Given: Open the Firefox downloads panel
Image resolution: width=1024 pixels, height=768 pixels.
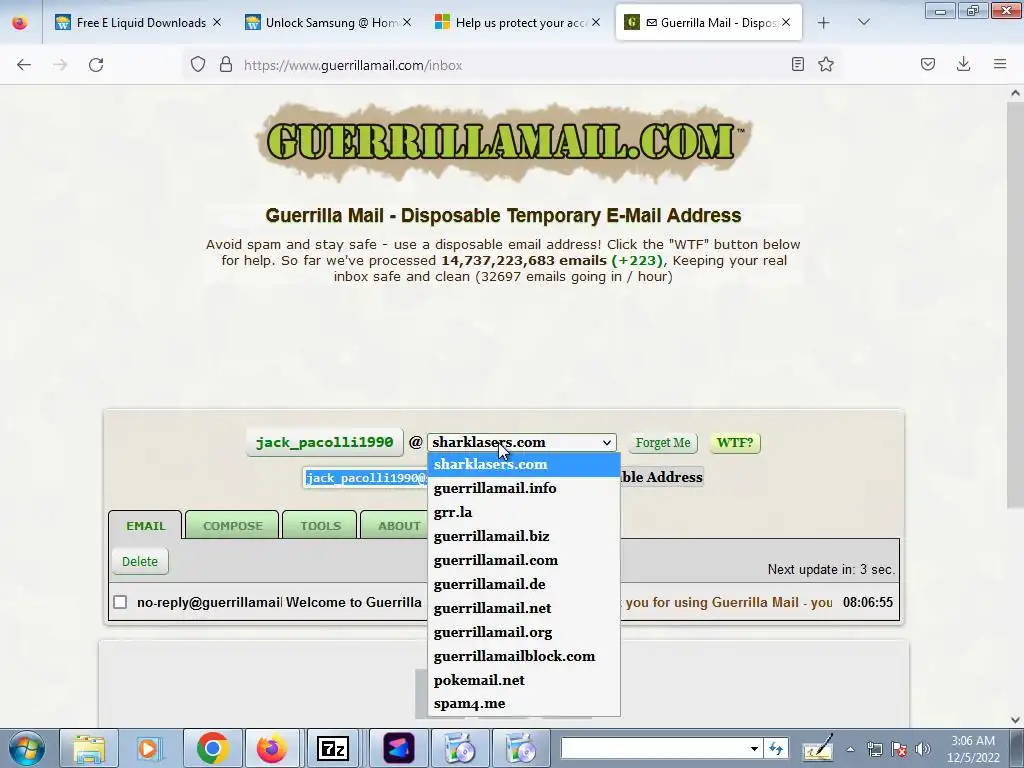Looking at the screenshot, I should coord(963,65).
